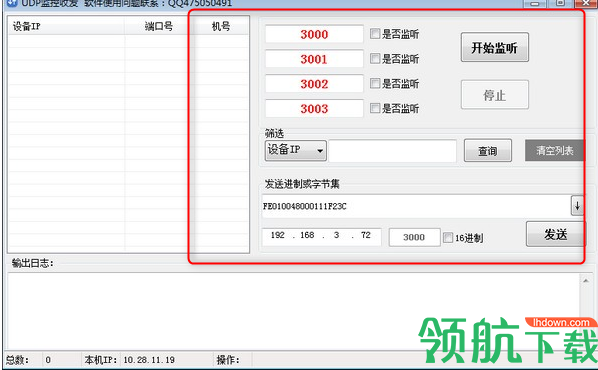This screenshot has width=598, height=370.
Task: Click the destination port field 3000
Action: (415, 237)
